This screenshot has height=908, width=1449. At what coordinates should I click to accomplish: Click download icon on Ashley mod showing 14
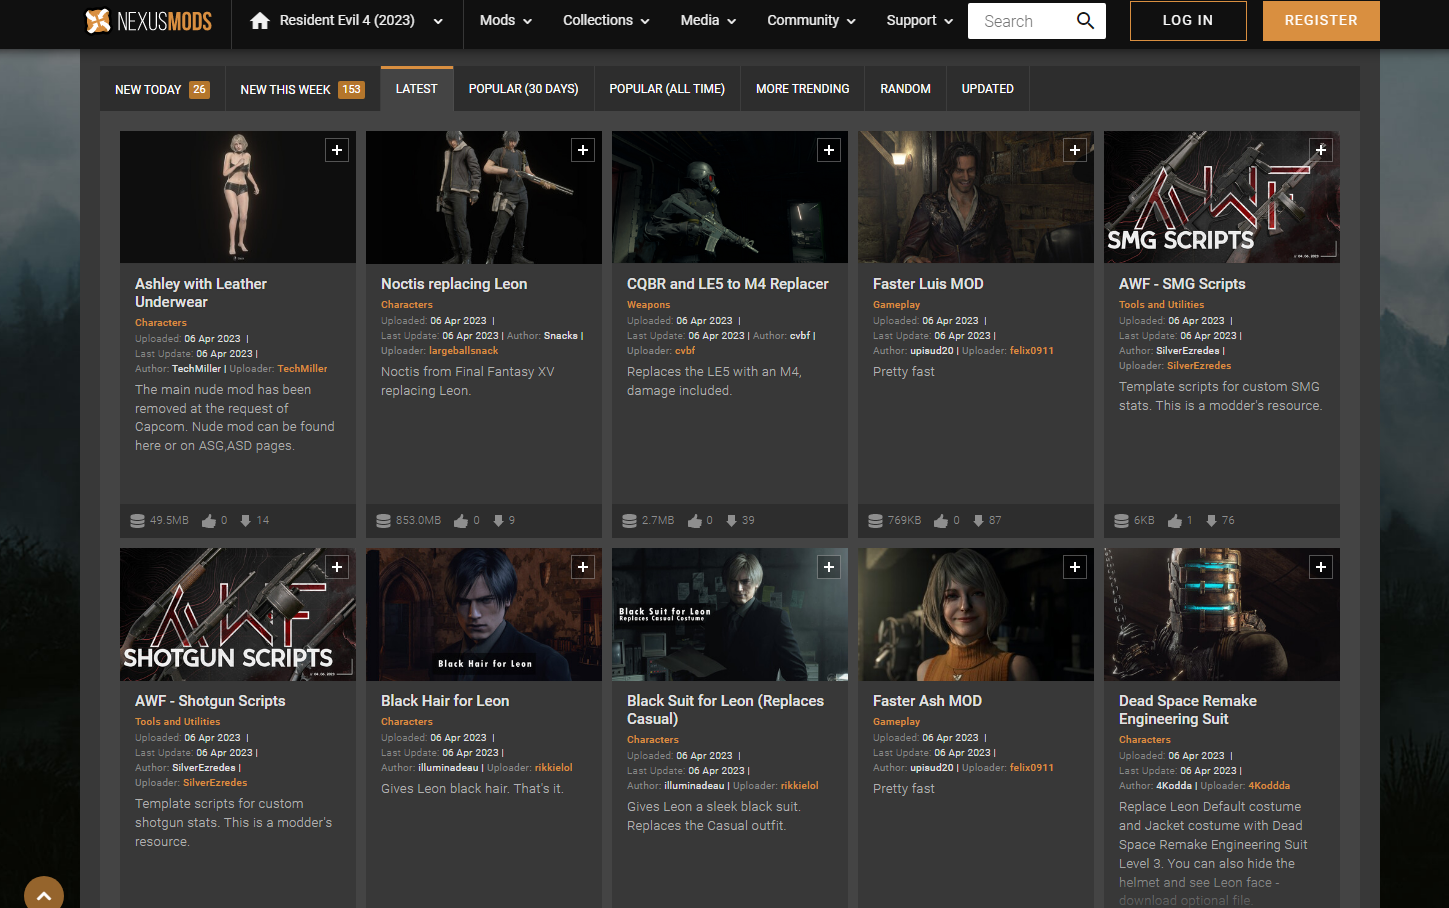(x=245, y=521)
